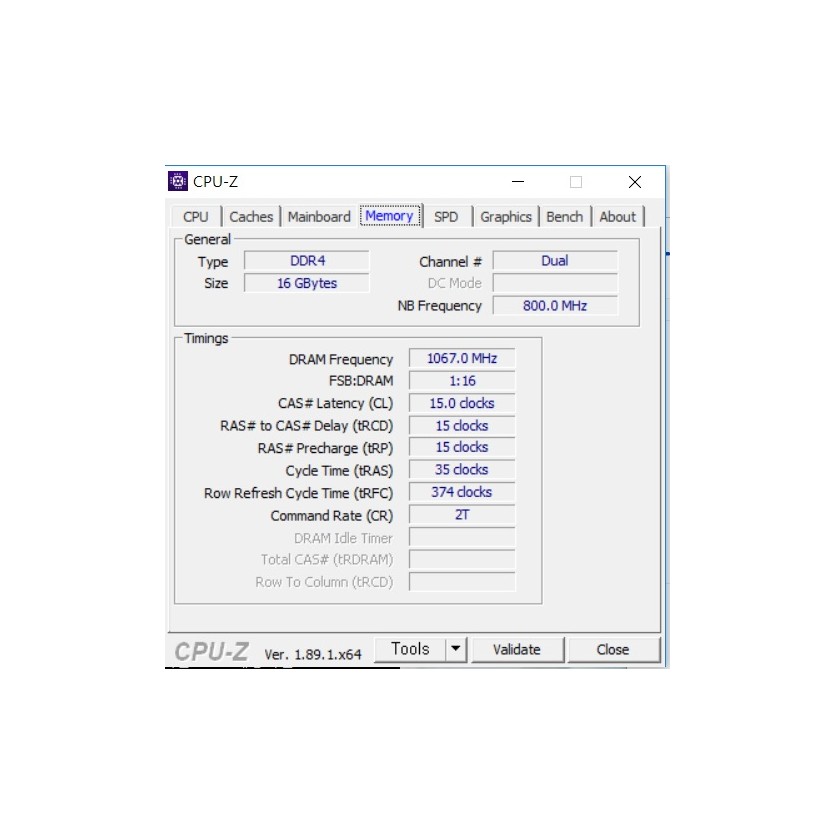Click the CPU-Z title bar text
Screen dimensions: 835x833
click(x=215, y=182)
